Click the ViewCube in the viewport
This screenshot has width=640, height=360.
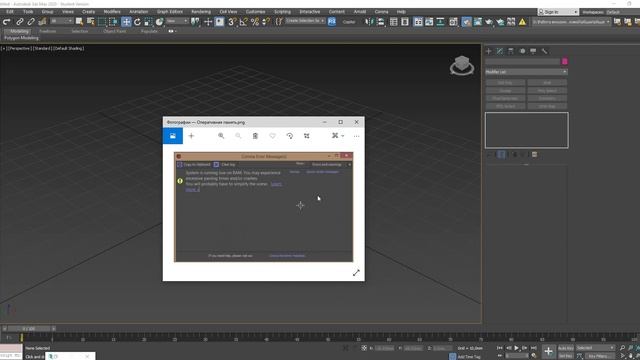(462, 65)
